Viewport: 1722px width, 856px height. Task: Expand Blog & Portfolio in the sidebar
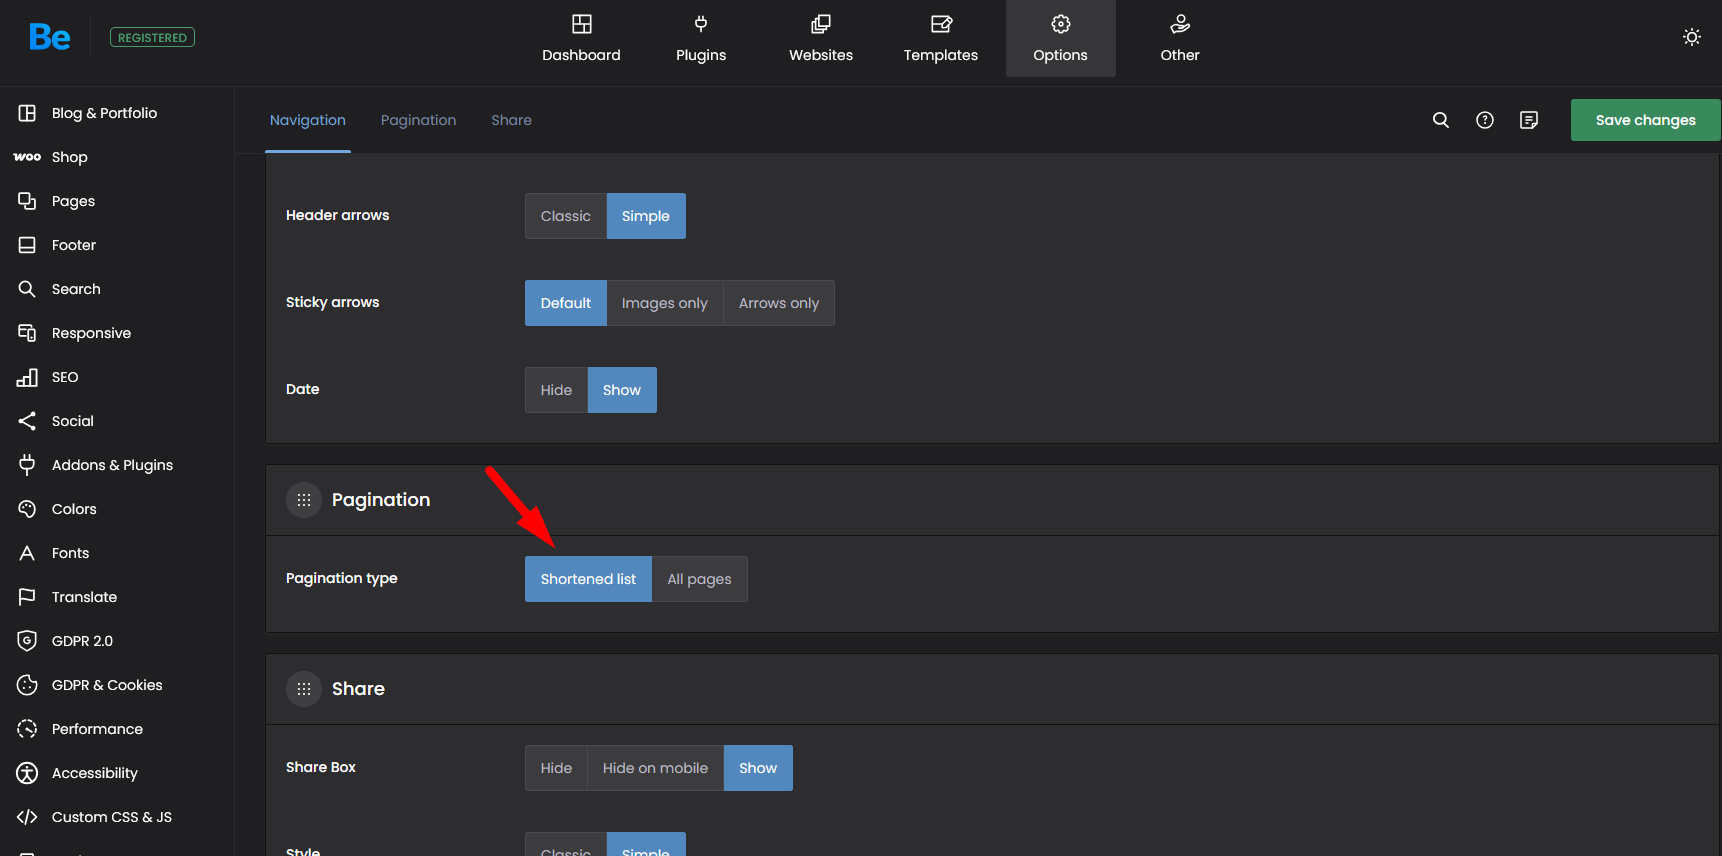point(104,113)
